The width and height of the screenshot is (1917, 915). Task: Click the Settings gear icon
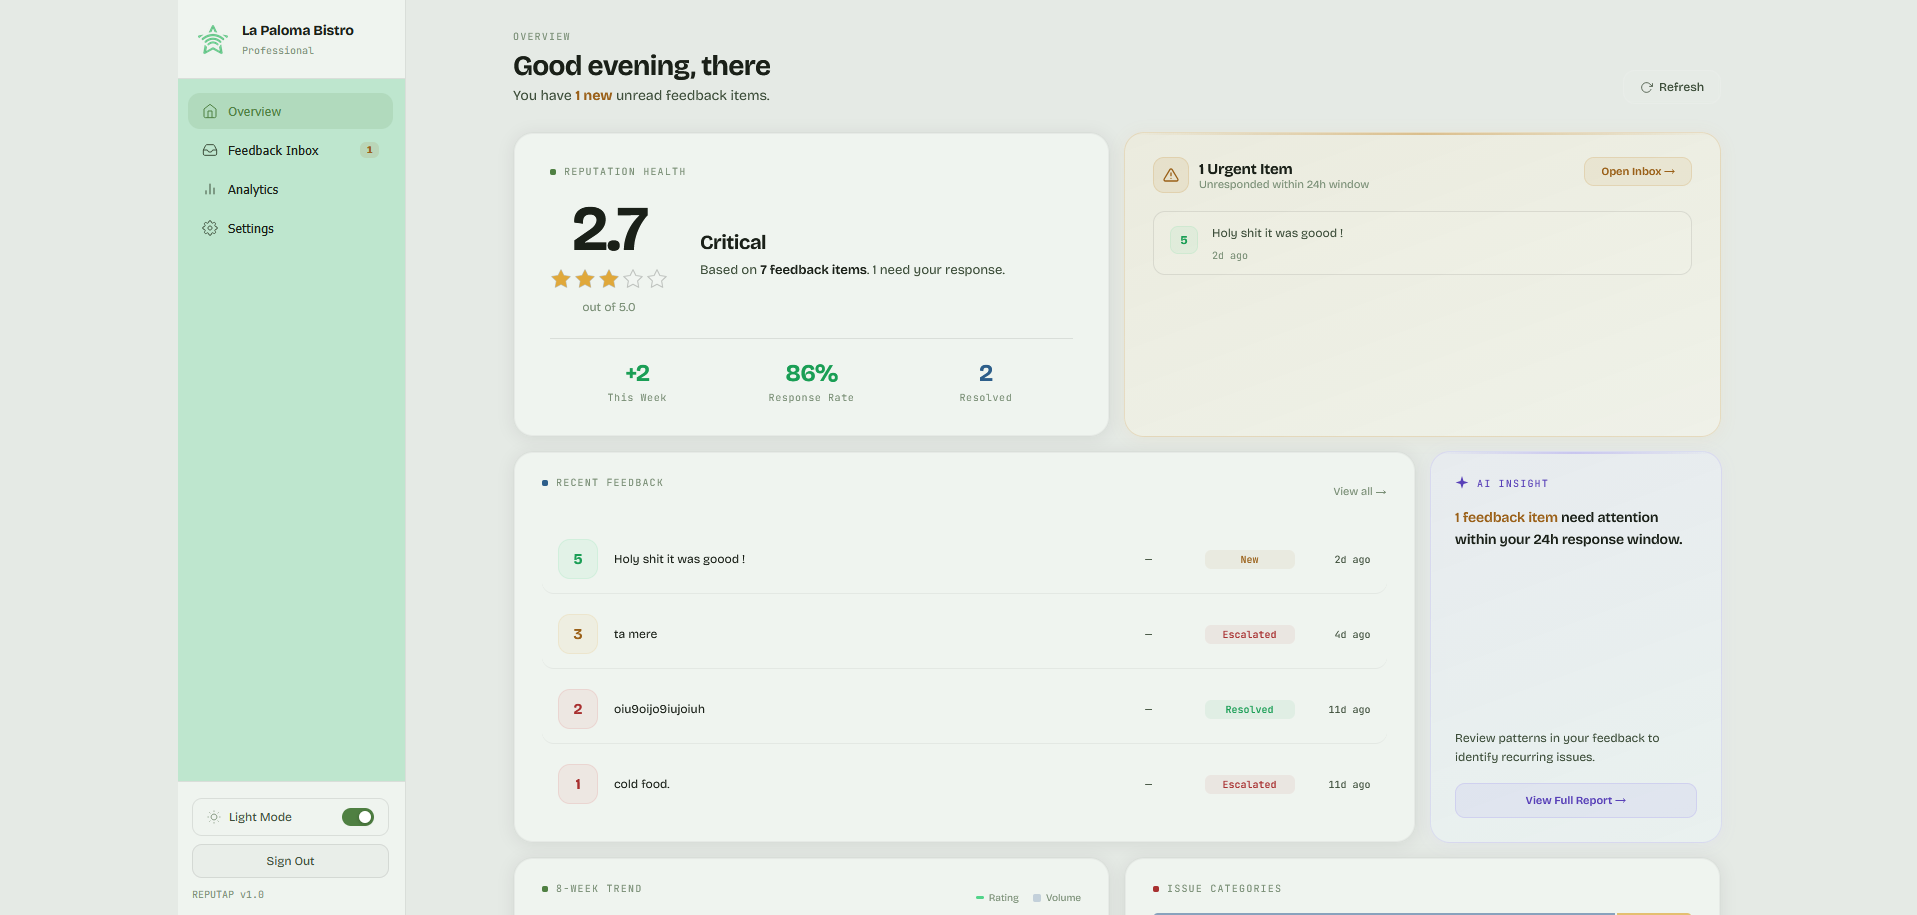pyautogui.click(x=210, y=228)
